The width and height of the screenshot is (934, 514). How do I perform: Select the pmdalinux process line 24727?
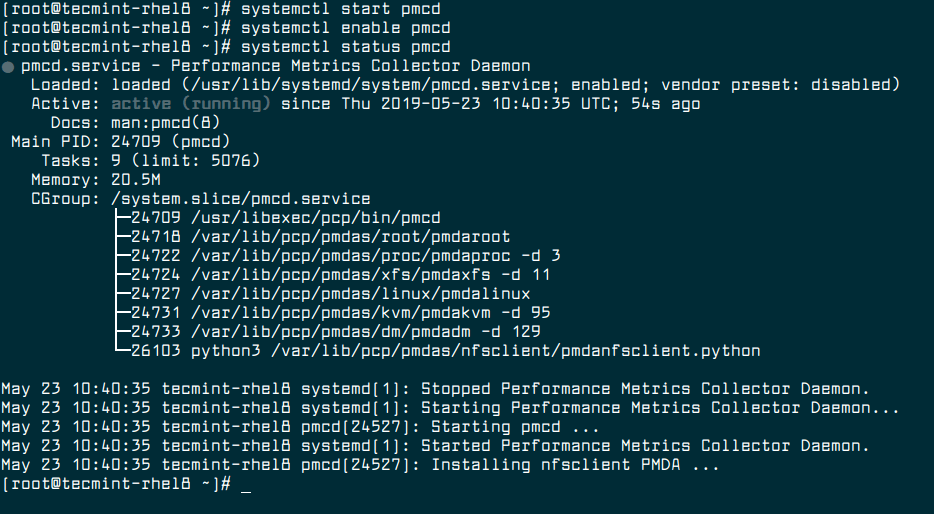click(x=331, y=294)
